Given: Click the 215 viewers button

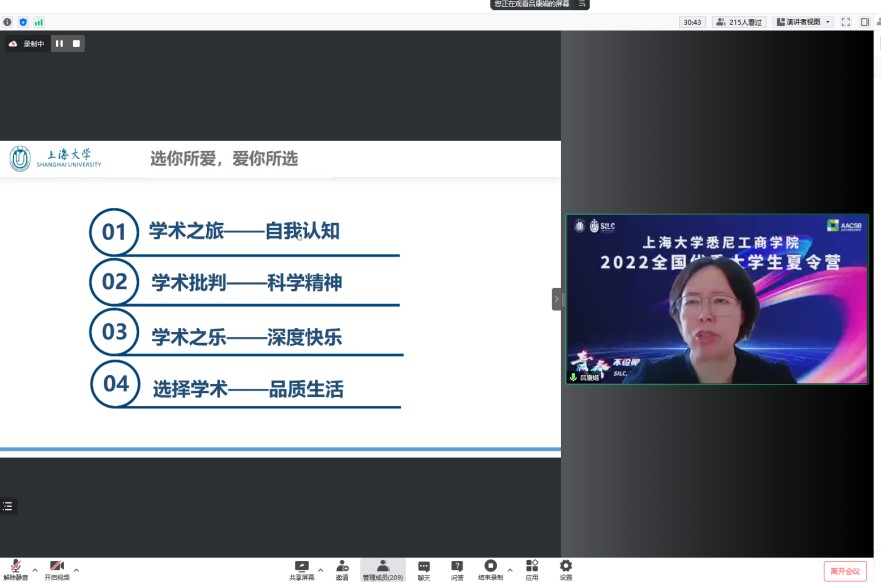Looking at the screenshot, I should pyautogui.click(x=739, y=22).
